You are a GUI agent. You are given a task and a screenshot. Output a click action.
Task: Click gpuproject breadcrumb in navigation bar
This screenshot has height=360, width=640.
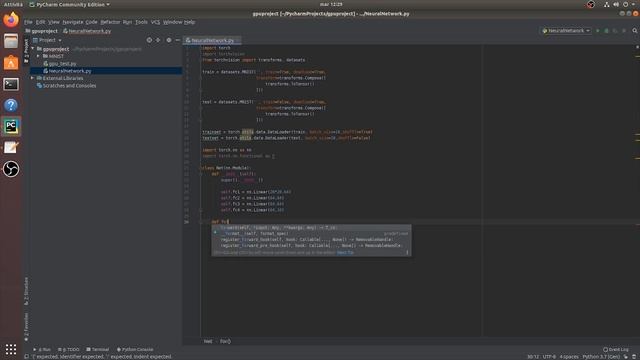coord(42,31)
